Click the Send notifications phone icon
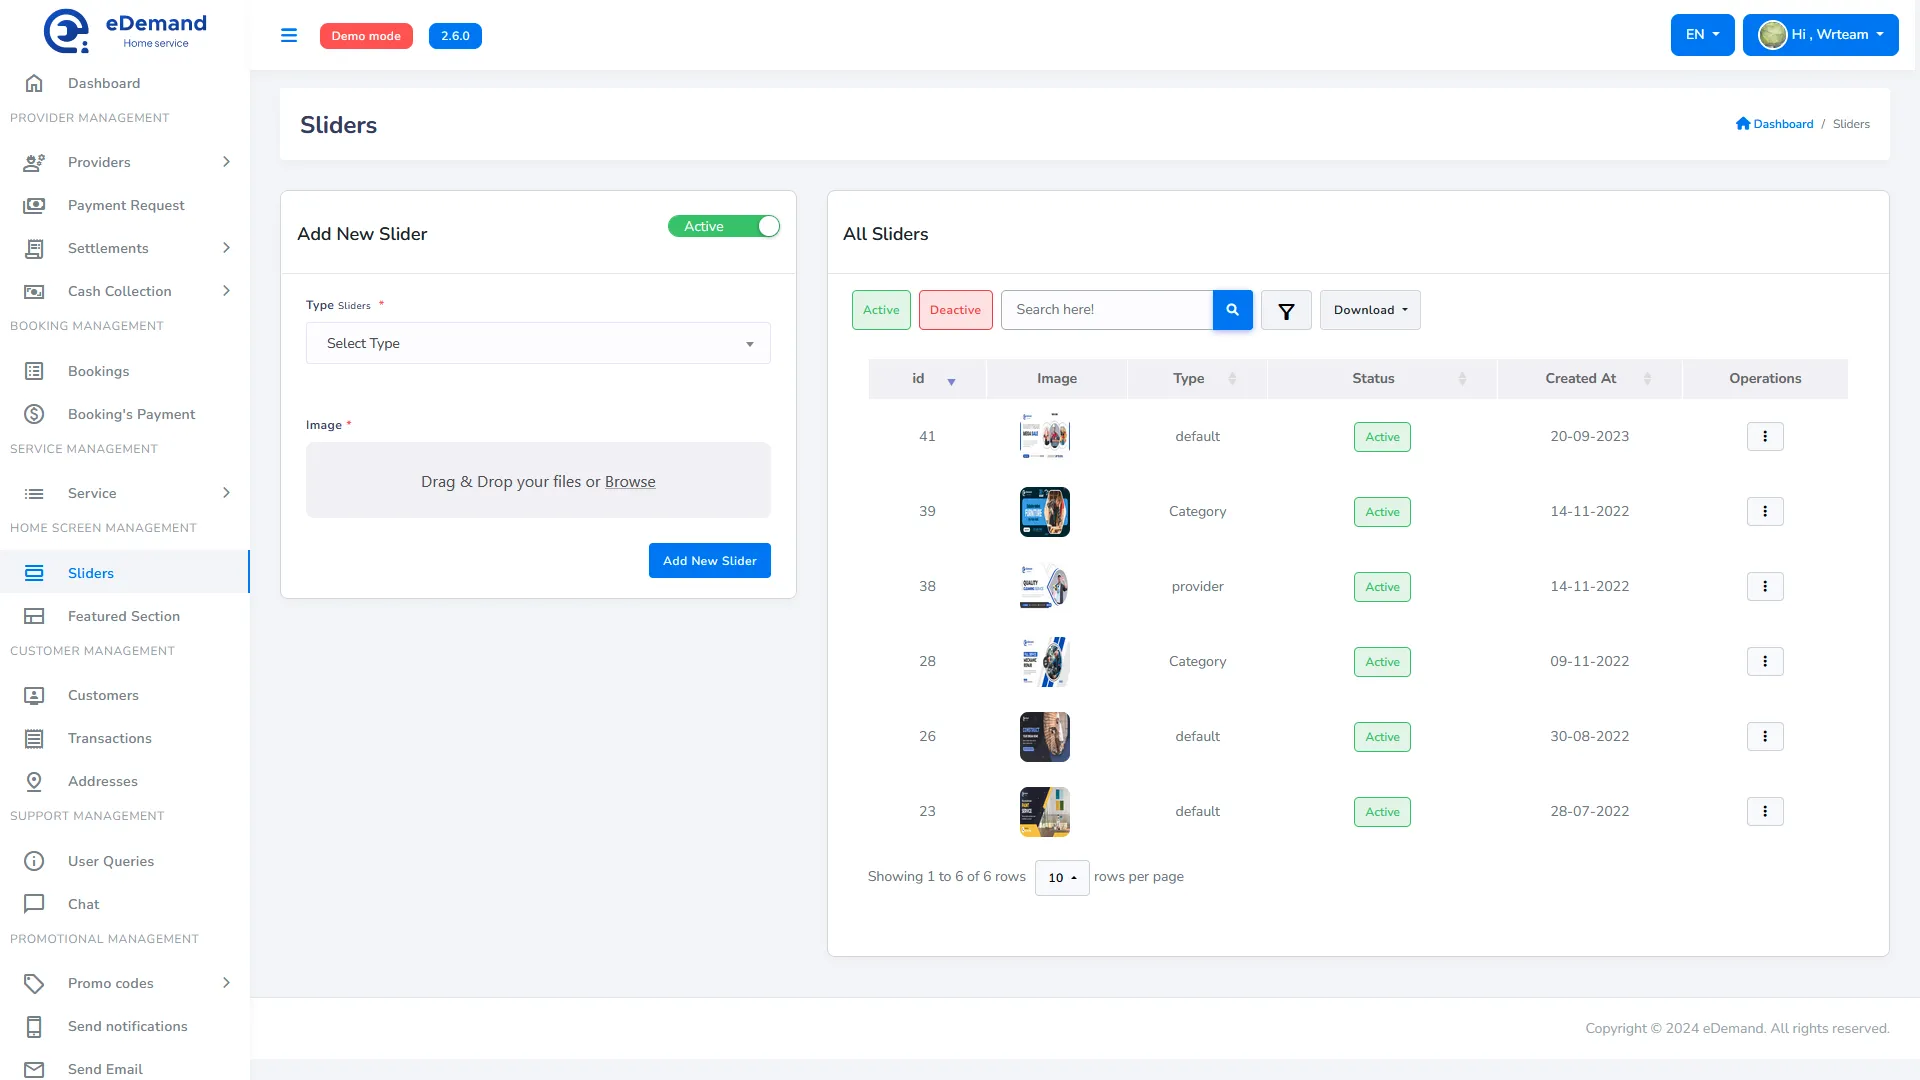Image resolution: width=1920 pixels, height=1080 pixels. pyautogui.click(x=34, y=1026)
